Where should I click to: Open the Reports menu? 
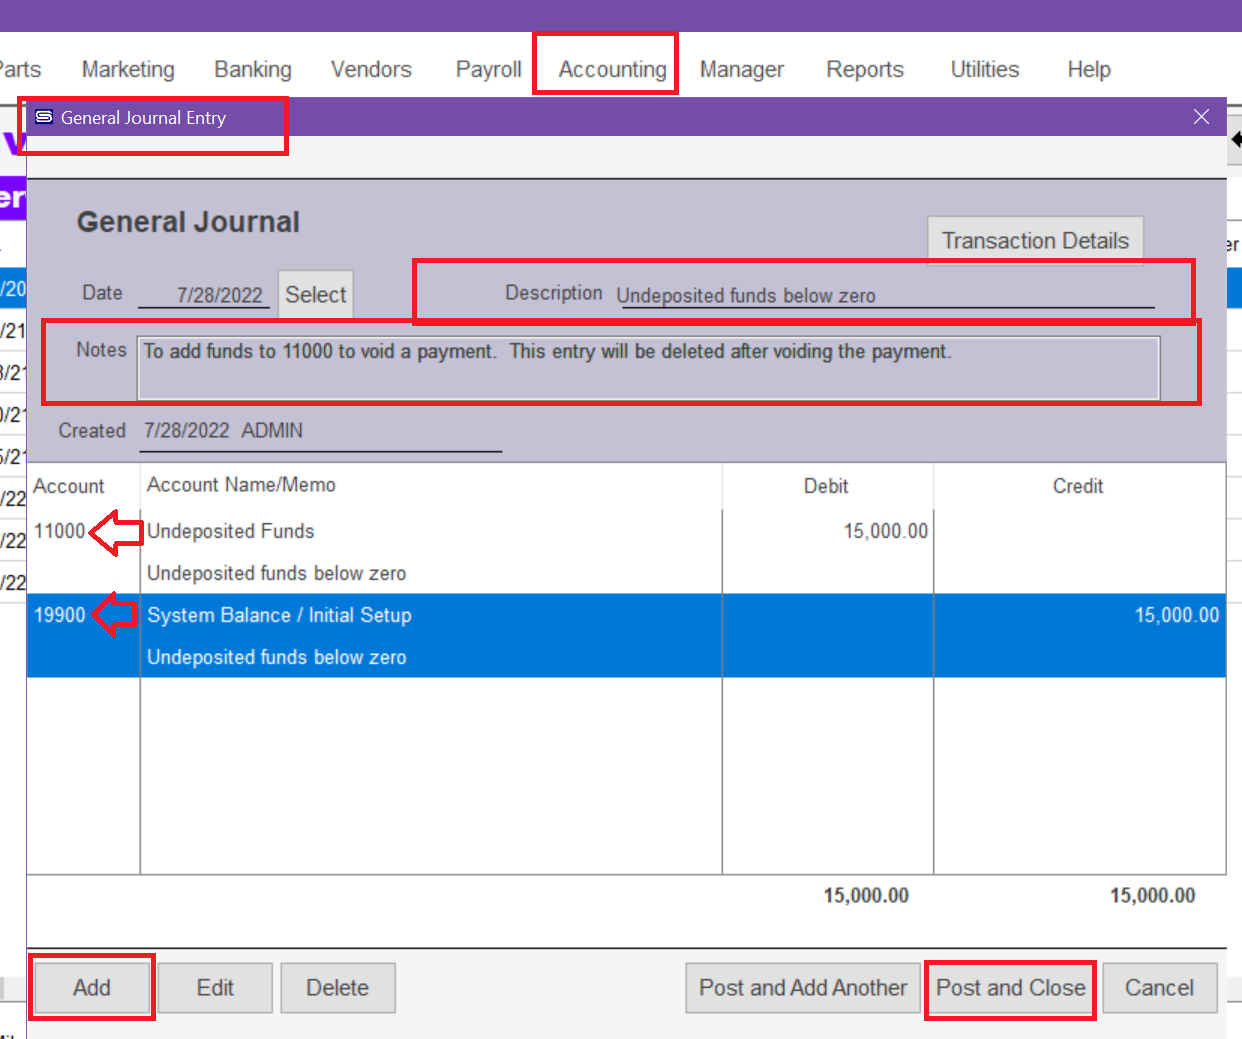pos(864,69)
